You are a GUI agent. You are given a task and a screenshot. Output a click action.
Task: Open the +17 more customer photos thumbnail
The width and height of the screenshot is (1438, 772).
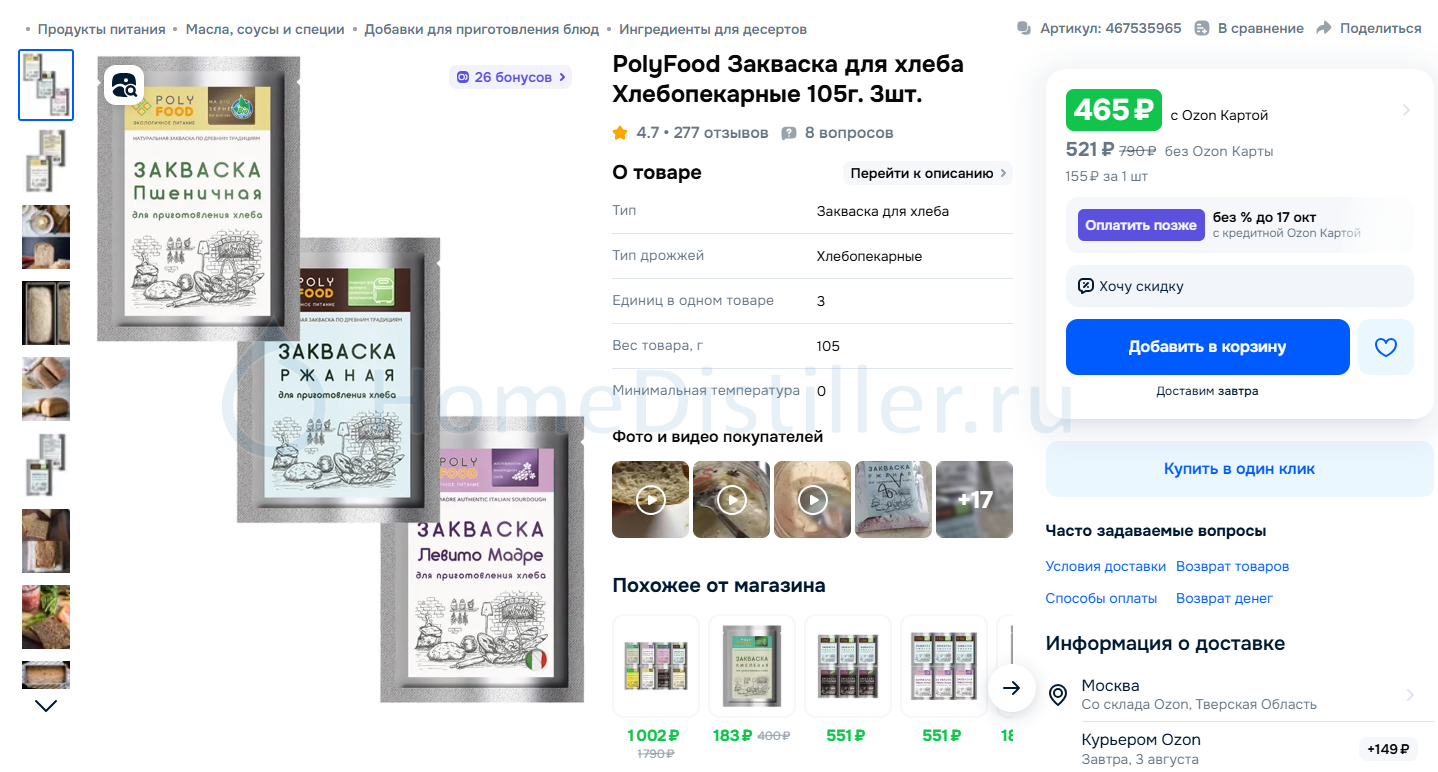[x=975, y=499]
